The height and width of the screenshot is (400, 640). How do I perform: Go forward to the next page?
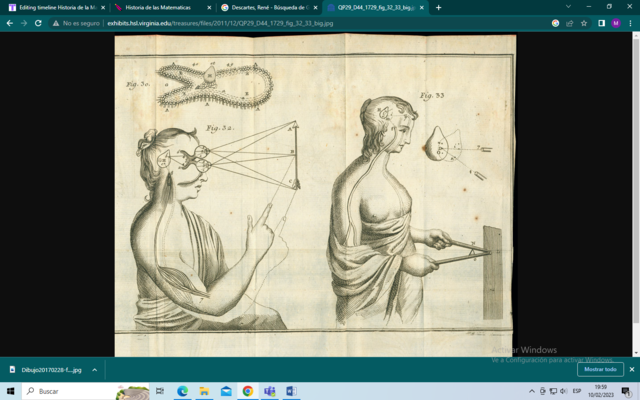(x=24, y=23)
